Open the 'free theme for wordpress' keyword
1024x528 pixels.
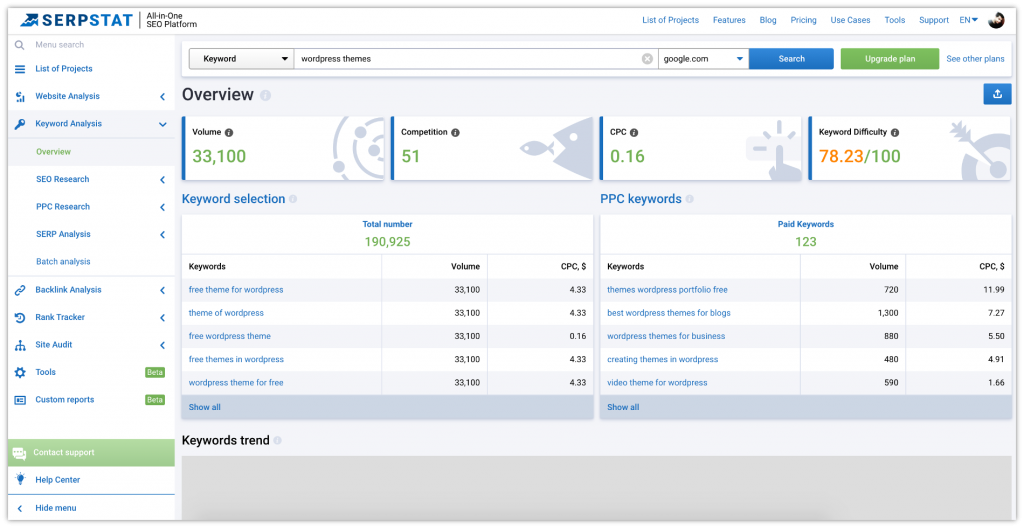236,289
